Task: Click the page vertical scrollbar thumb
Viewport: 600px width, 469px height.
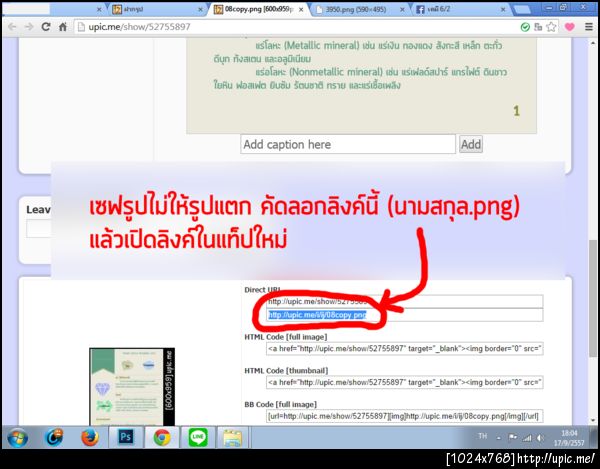Action: [x=593, y=298]
